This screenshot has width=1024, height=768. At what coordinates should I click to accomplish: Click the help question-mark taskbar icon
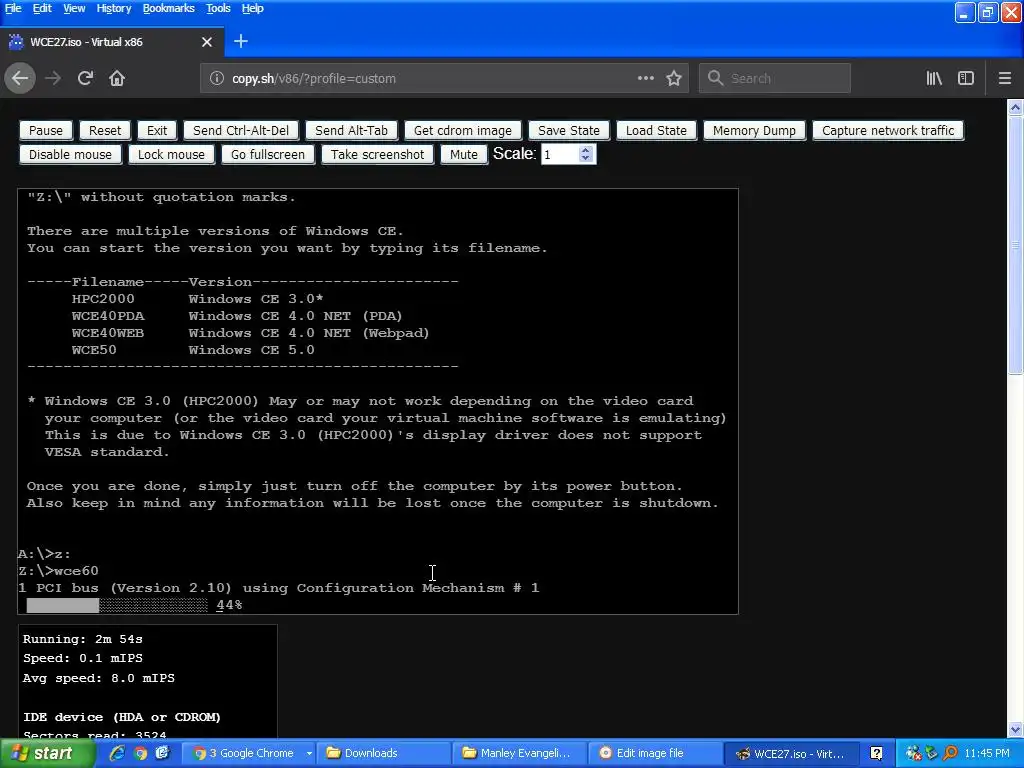[x=876, y=753]
